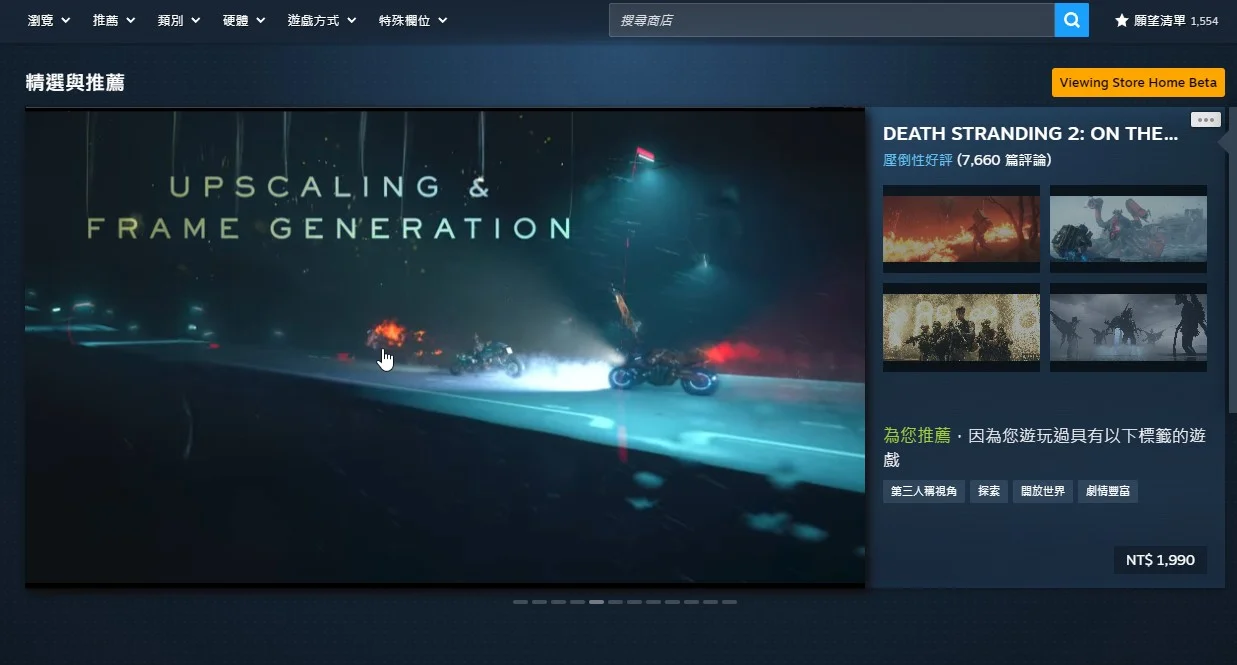Click the robot machinery screenshot thumbnail
The height and width of the screenshot is (665, 1237).
click(x=1128, y=228)
